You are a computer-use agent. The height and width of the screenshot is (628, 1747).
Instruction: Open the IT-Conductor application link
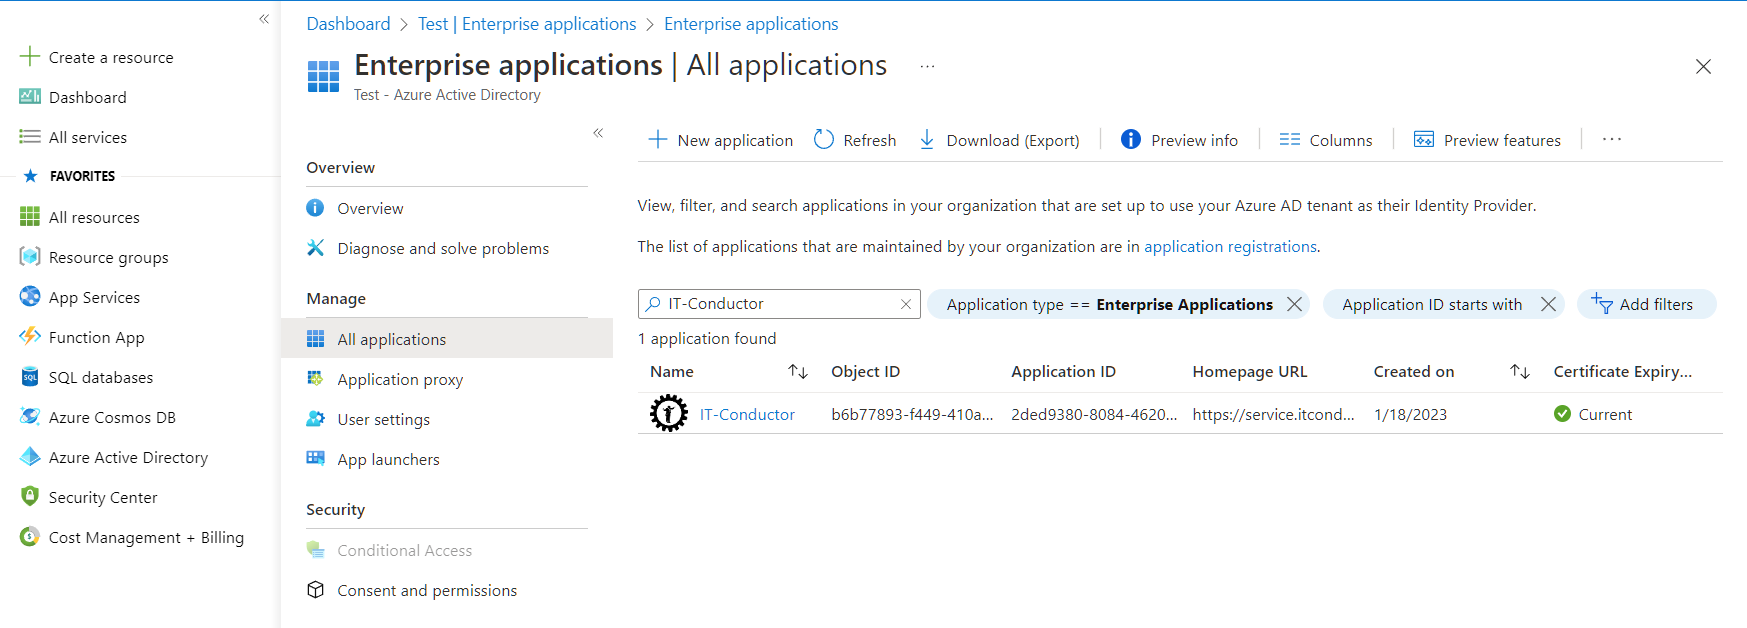747,414
